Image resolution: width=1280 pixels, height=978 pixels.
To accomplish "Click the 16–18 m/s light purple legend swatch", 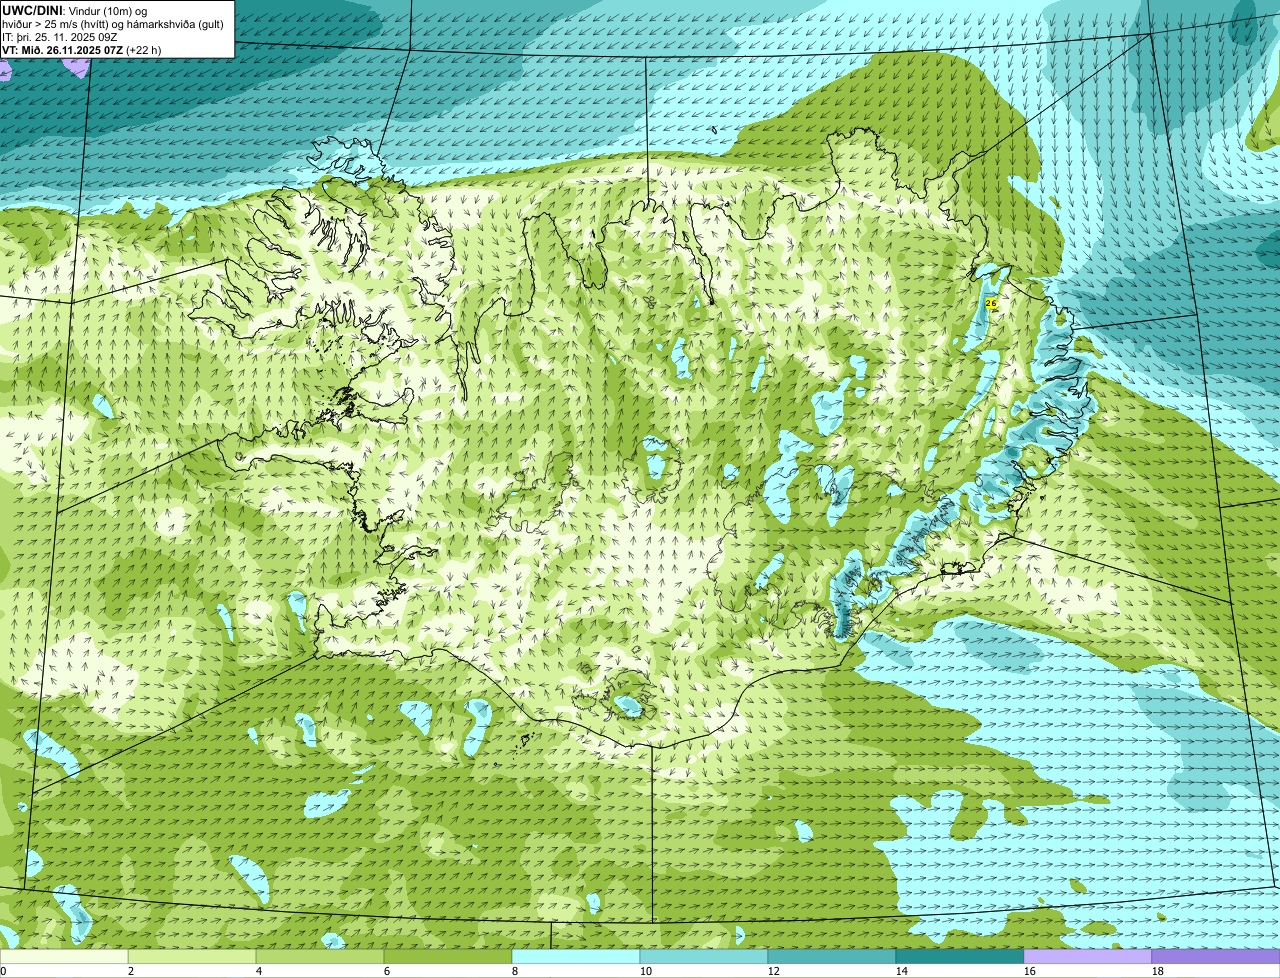I will 1088,957.
